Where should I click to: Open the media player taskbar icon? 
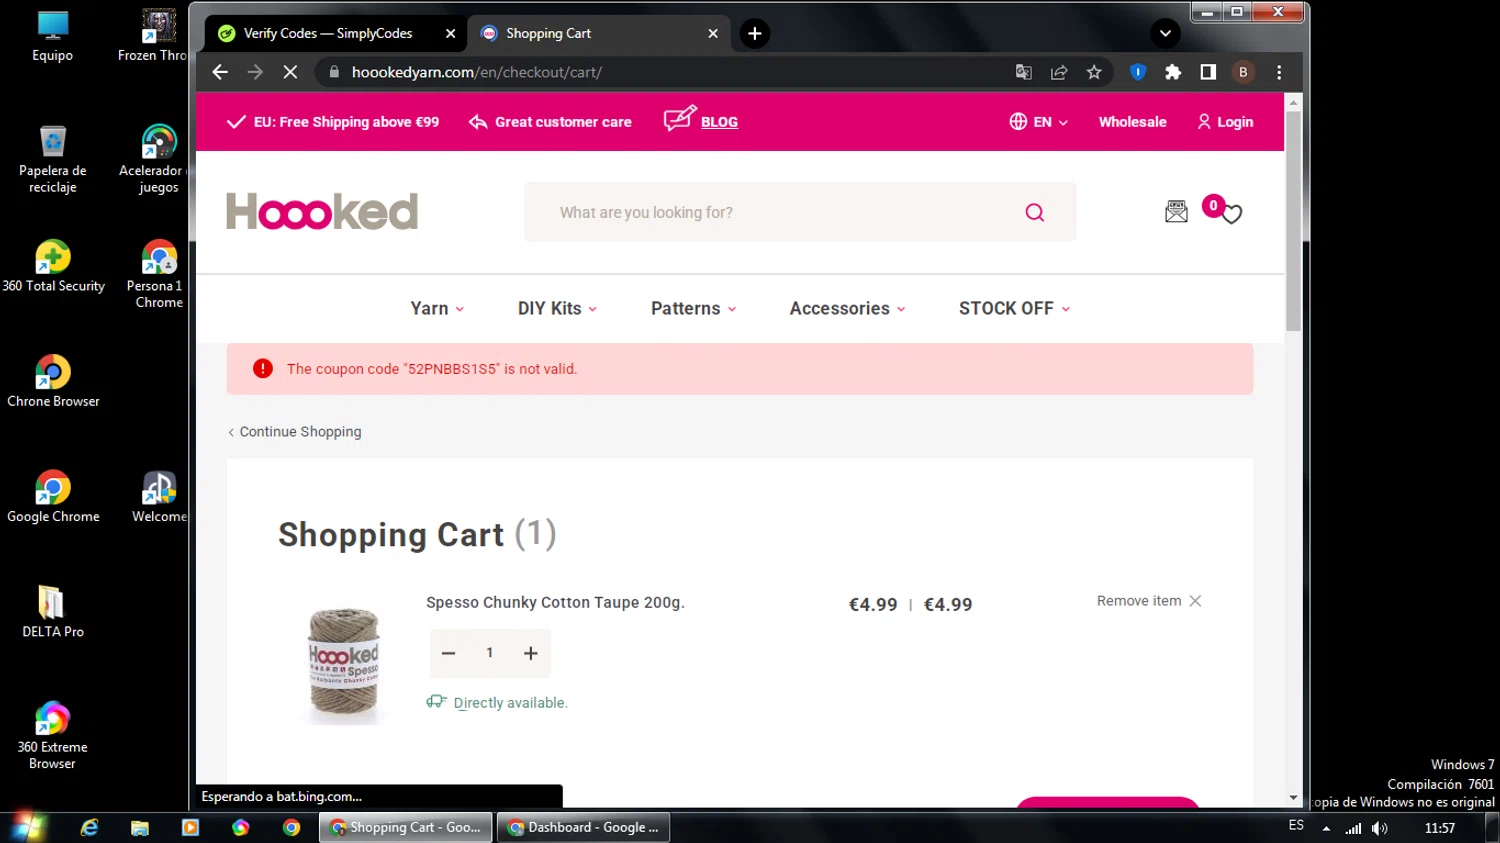coord(190,827)
